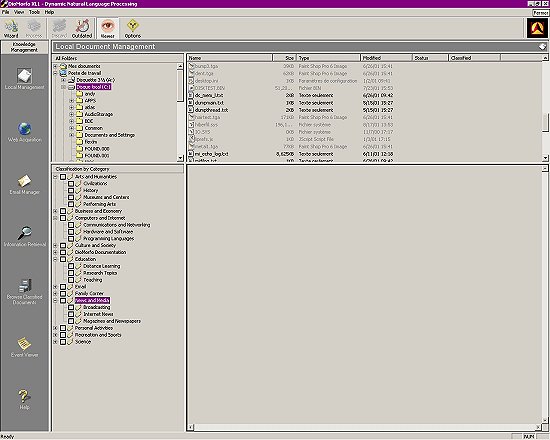Click the file list scroll-down arrow

pyautogui.click(x=545, y=158)
